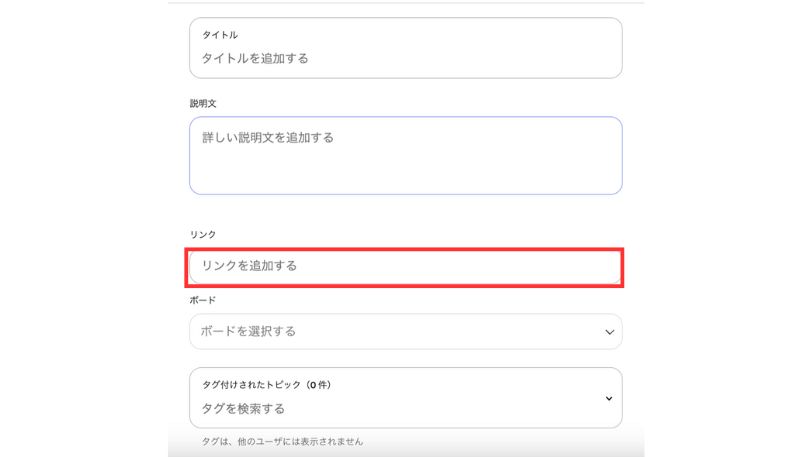Click the リンクを追加する input field
Screen dimensions: 812x457
pos(405,266)
